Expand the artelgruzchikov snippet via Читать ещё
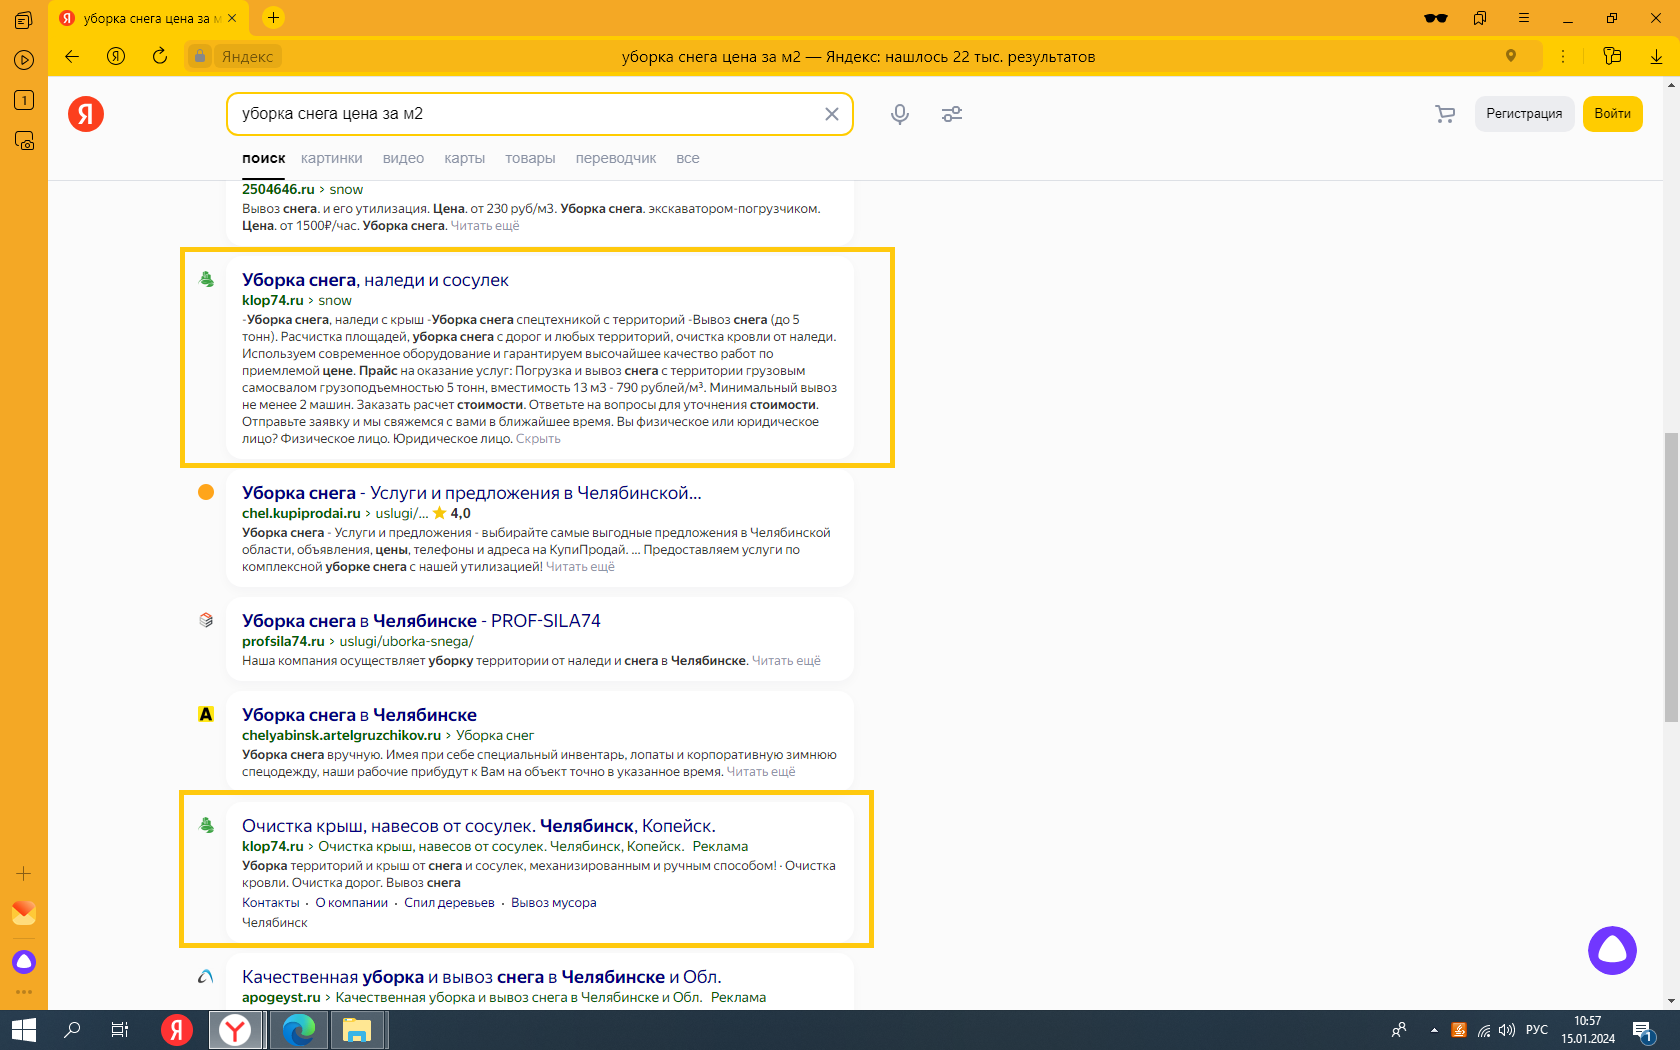The image size is (1680, 1050). pos(761,772)
